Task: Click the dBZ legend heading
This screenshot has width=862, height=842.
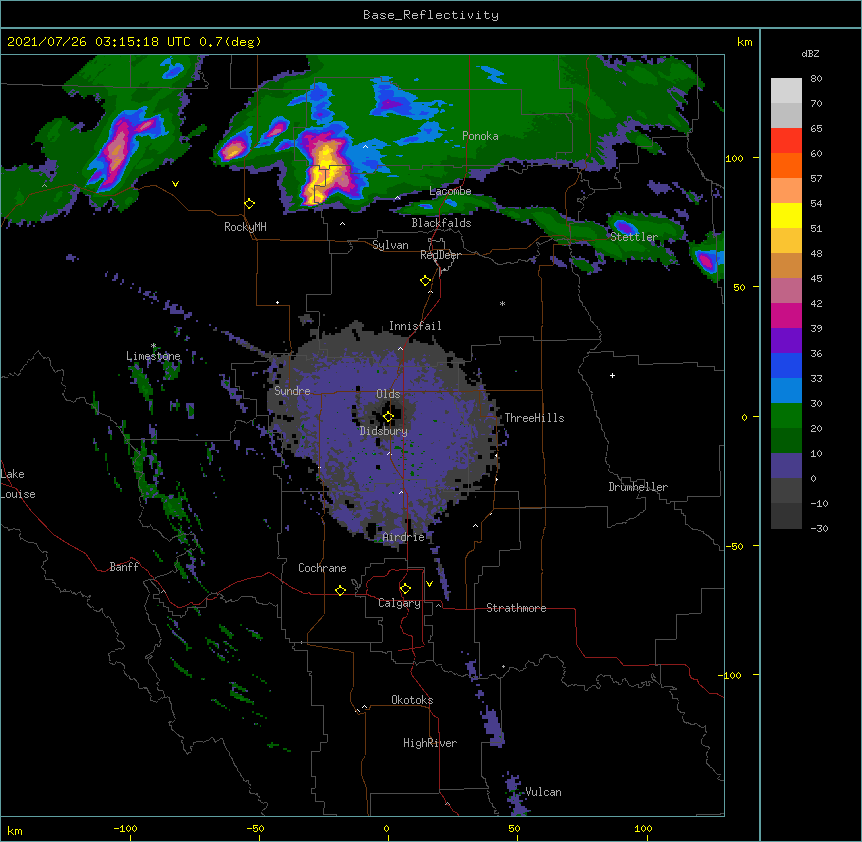Action: coord(810,54)
